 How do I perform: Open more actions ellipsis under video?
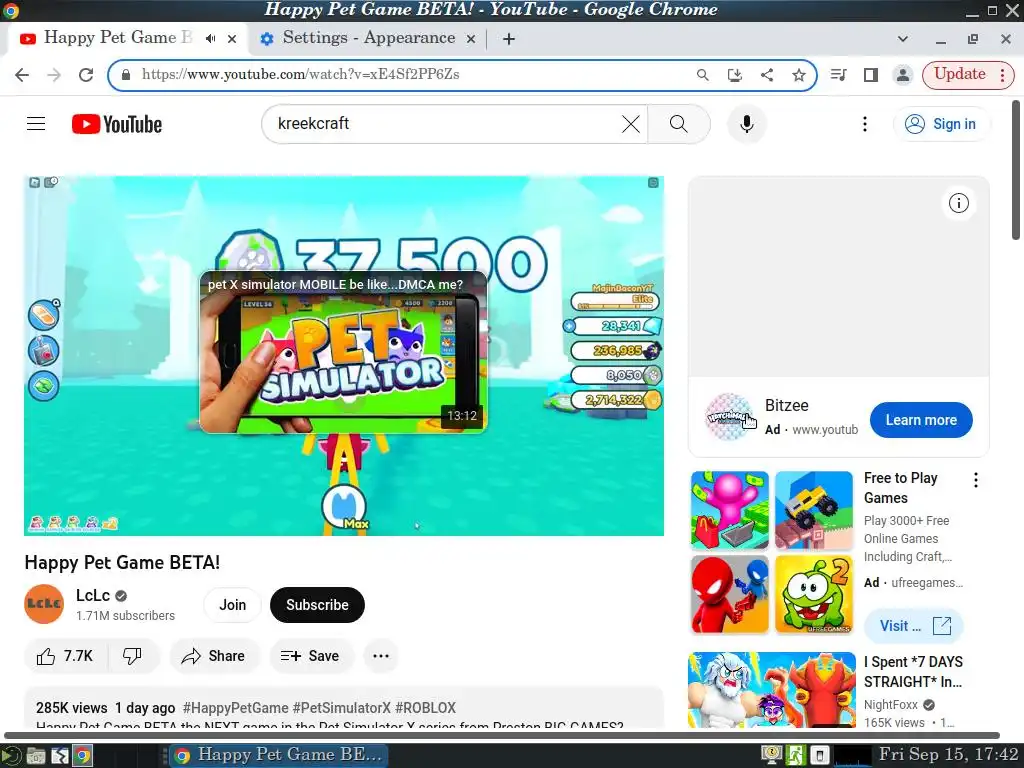point(381,656)
